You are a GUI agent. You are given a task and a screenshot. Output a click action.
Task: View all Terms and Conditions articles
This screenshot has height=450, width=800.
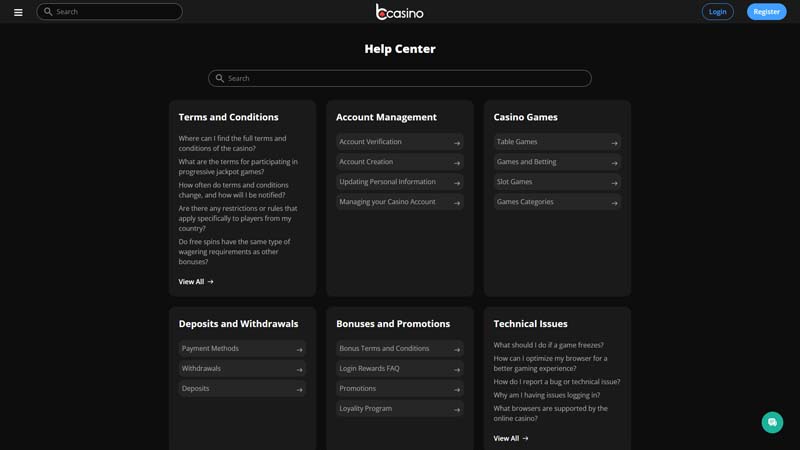click(x=196, y=282)
